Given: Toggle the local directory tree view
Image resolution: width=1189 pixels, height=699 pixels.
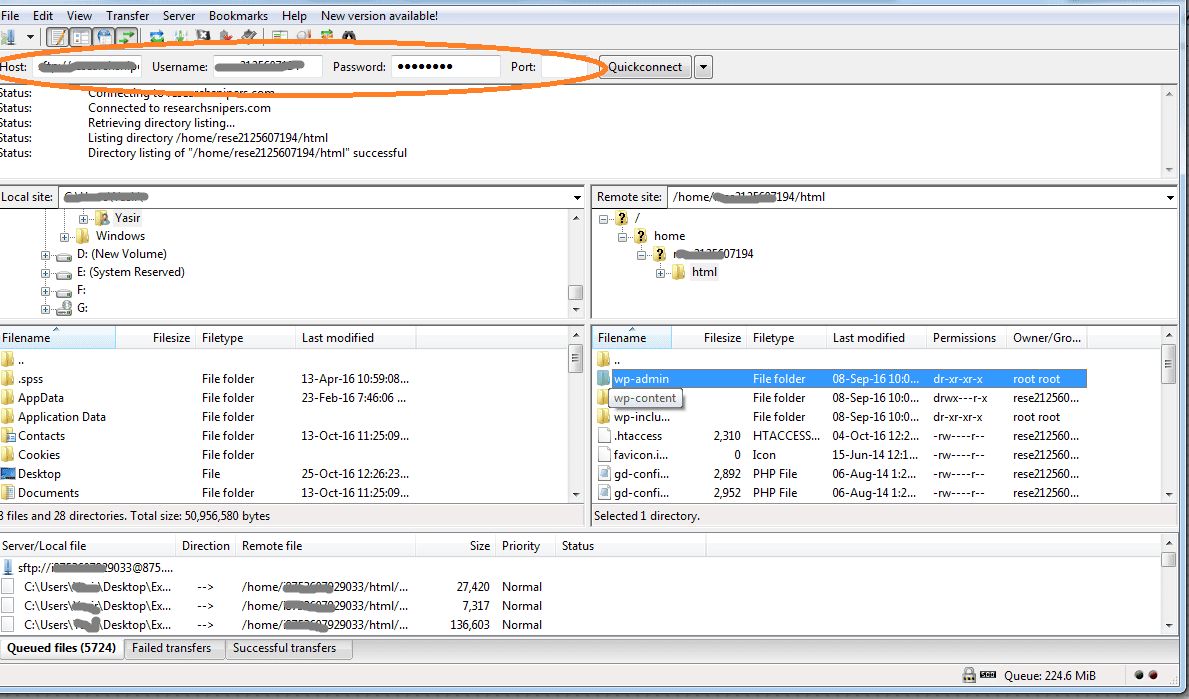Looking at the screenshot, I should [81, 37].
